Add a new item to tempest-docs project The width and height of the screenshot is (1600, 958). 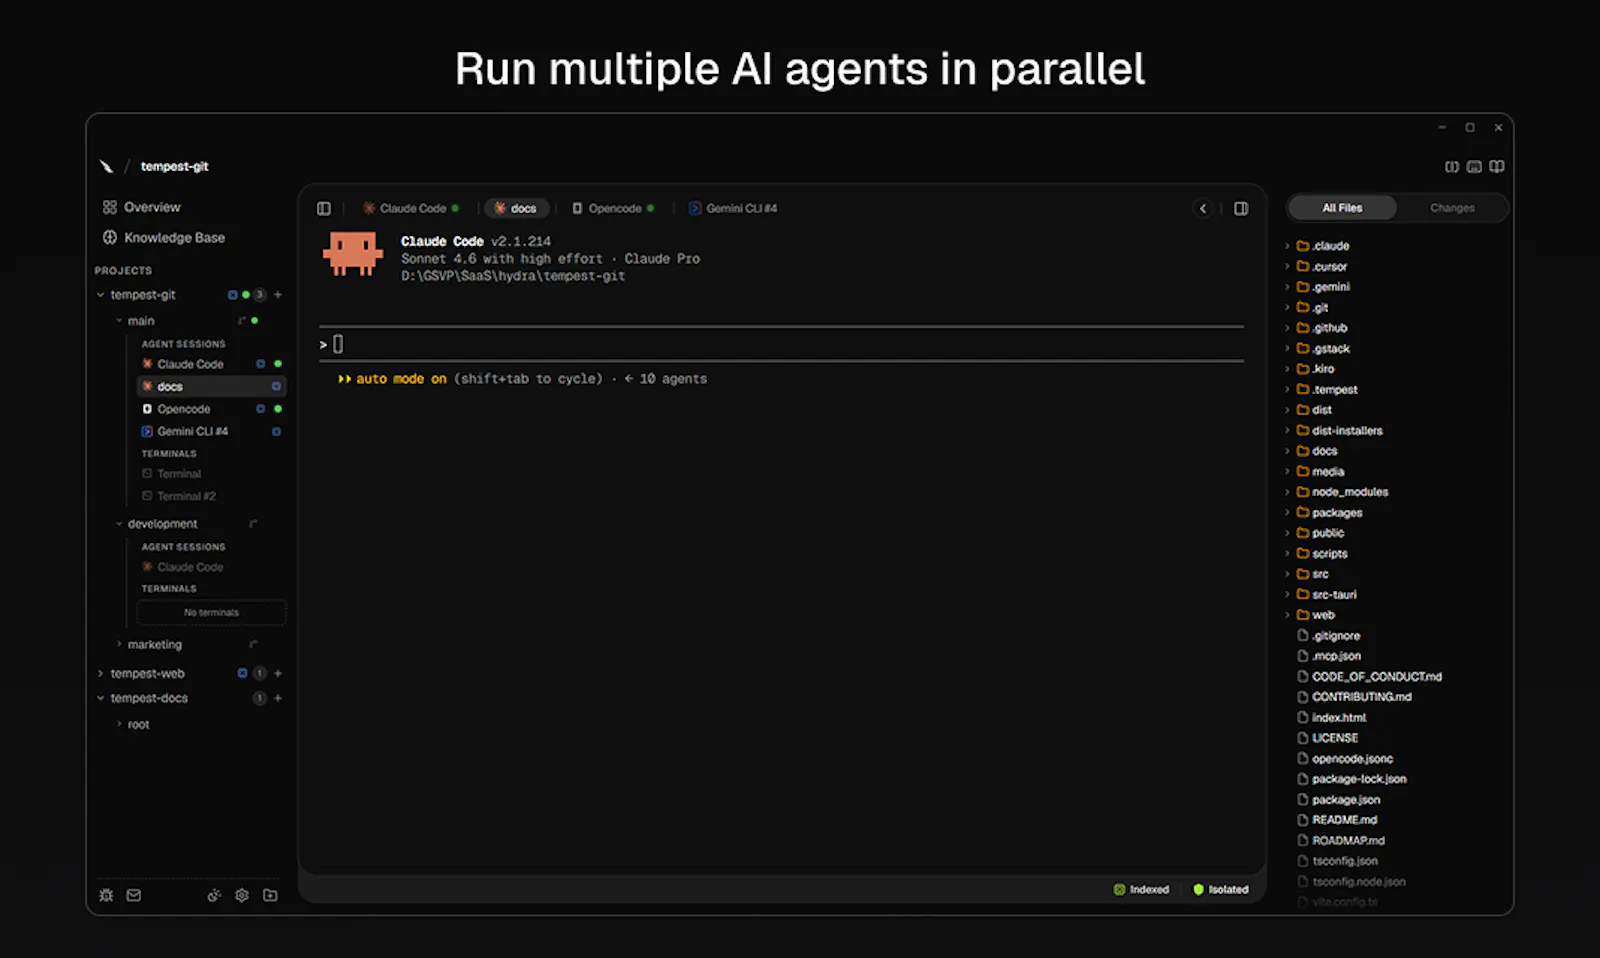click(278, 698)
